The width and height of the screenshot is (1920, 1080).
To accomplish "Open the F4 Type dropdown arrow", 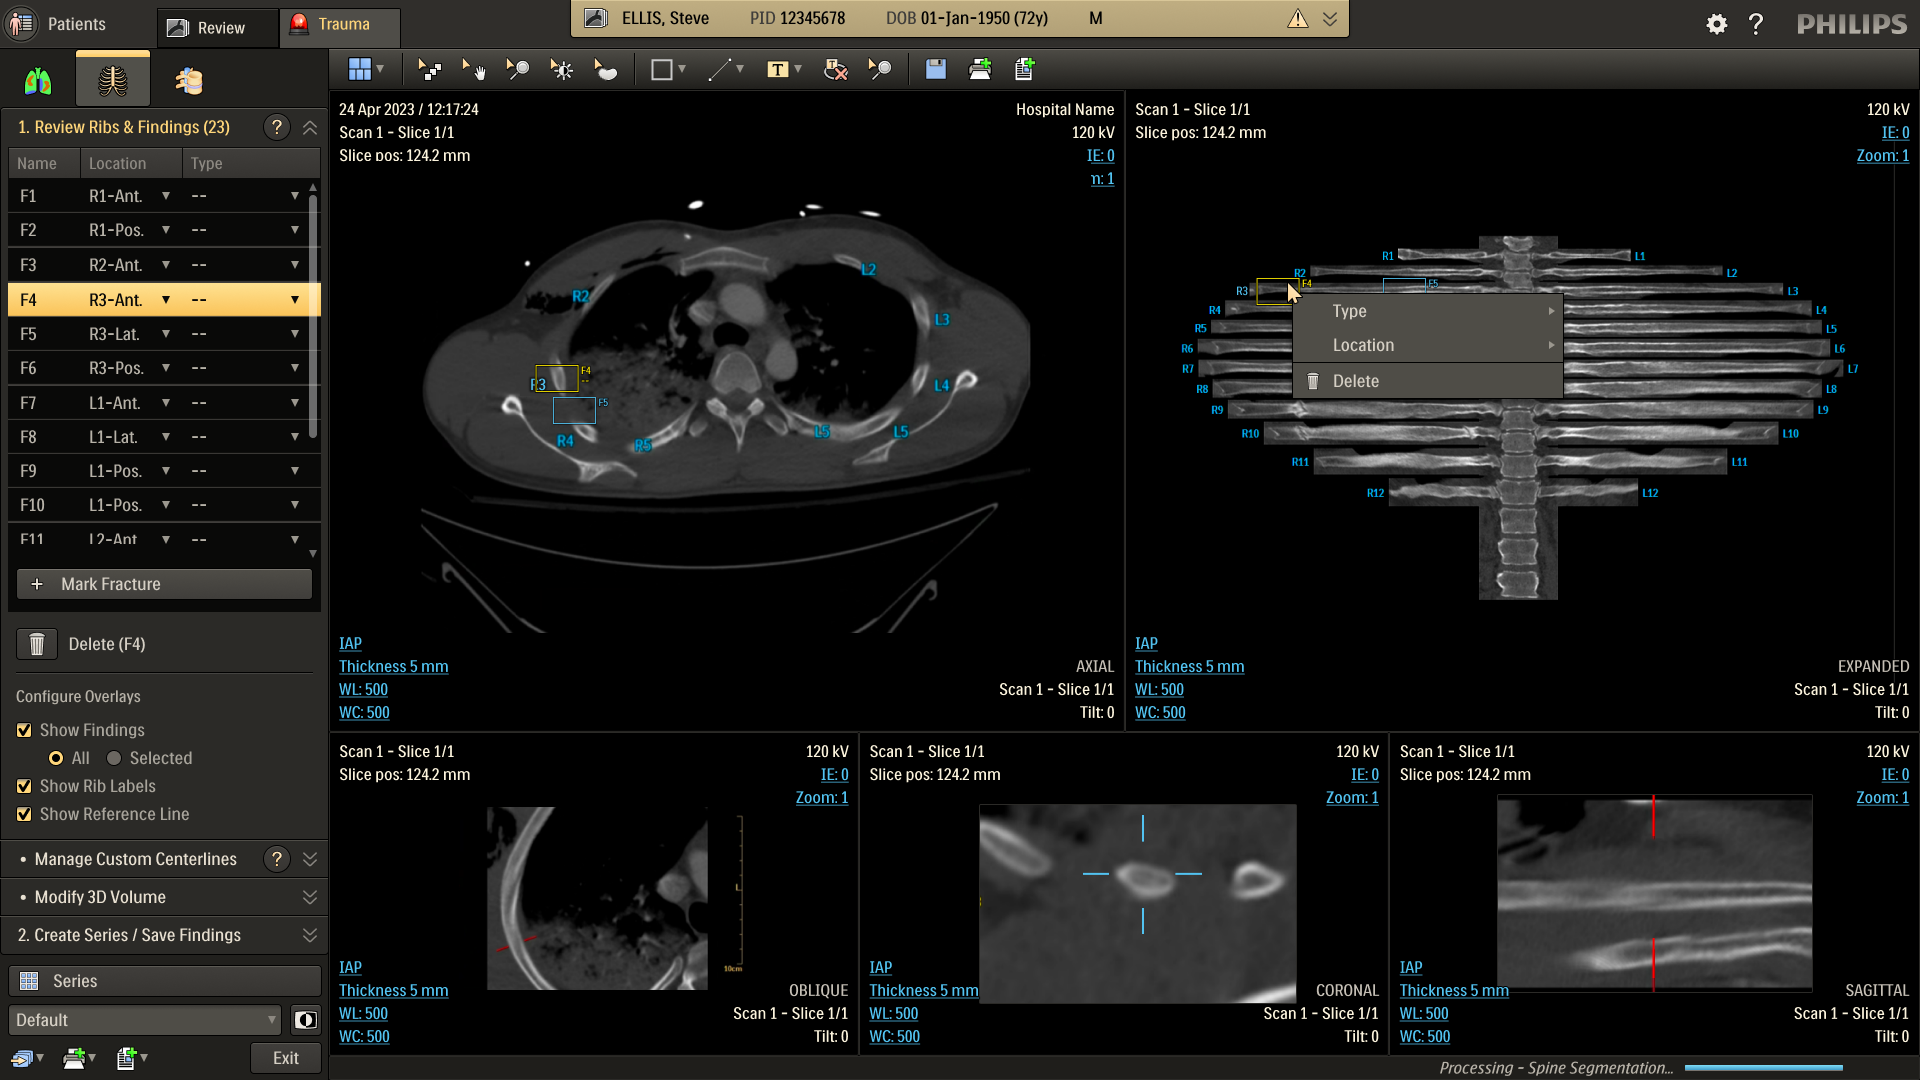I will point(295,300).
